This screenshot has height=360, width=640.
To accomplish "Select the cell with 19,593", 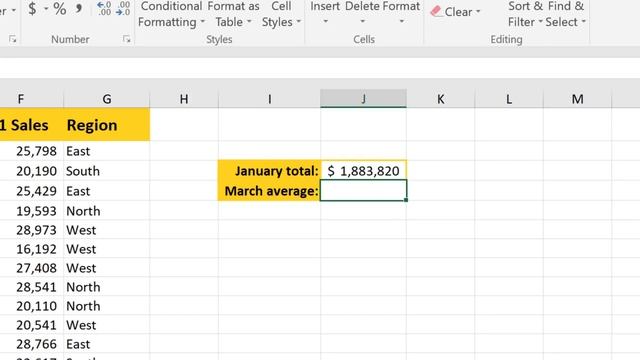I will [x=32, y=211].
